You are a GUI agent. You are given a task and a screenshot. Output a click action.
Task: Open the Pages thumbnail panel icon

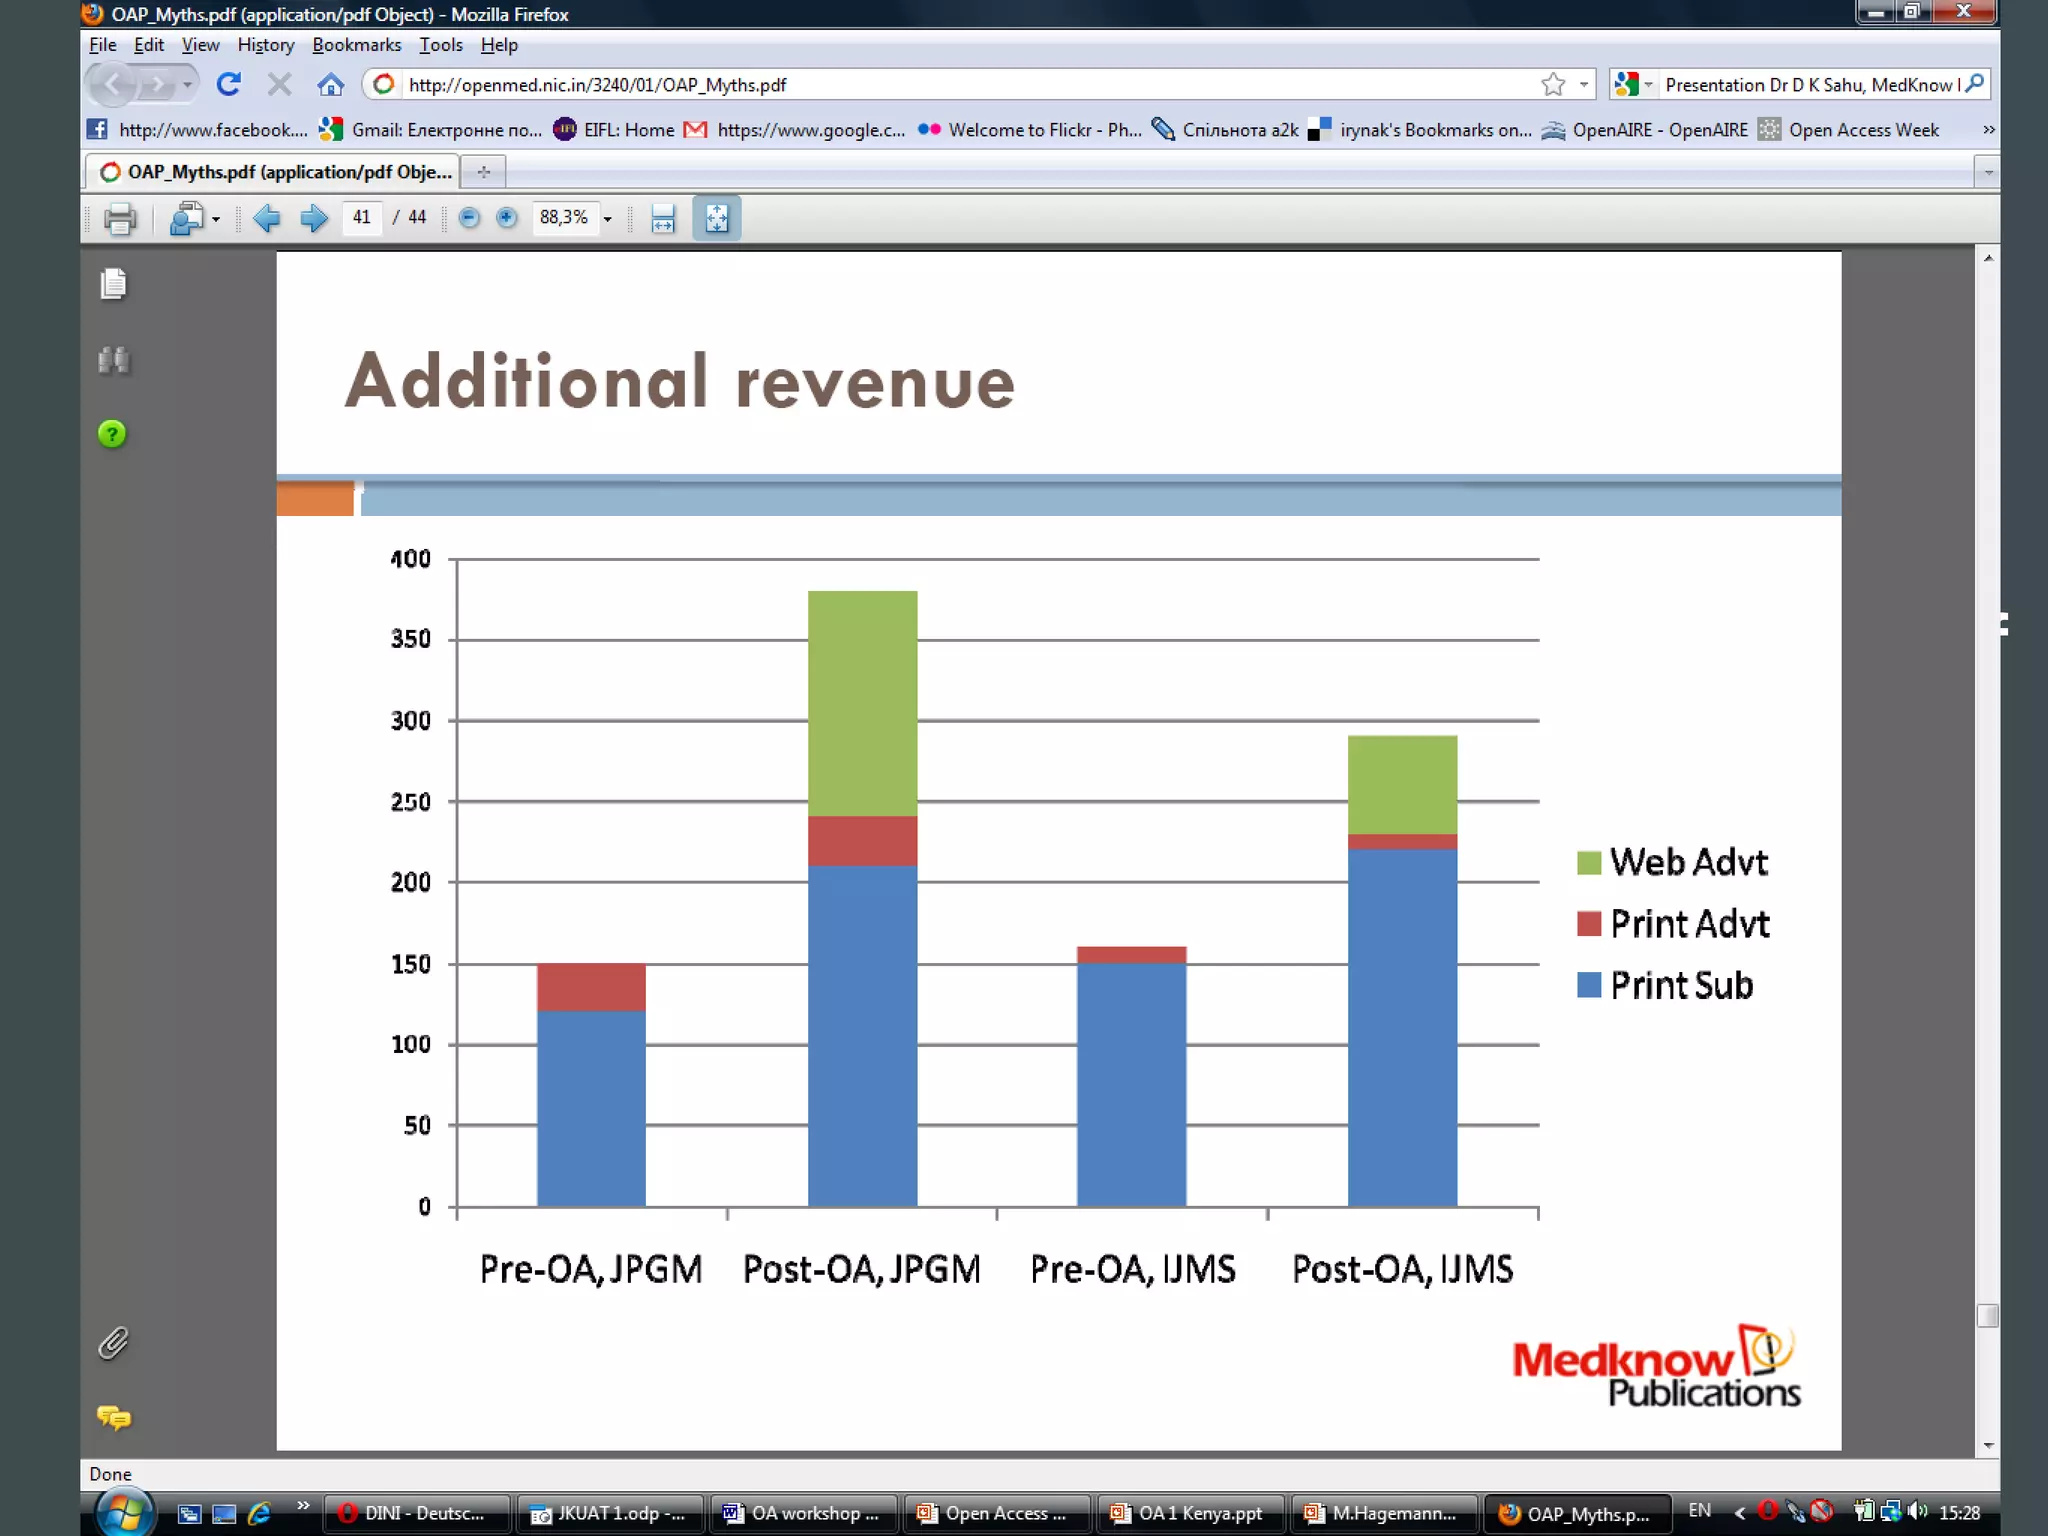(x=114, y=285)
